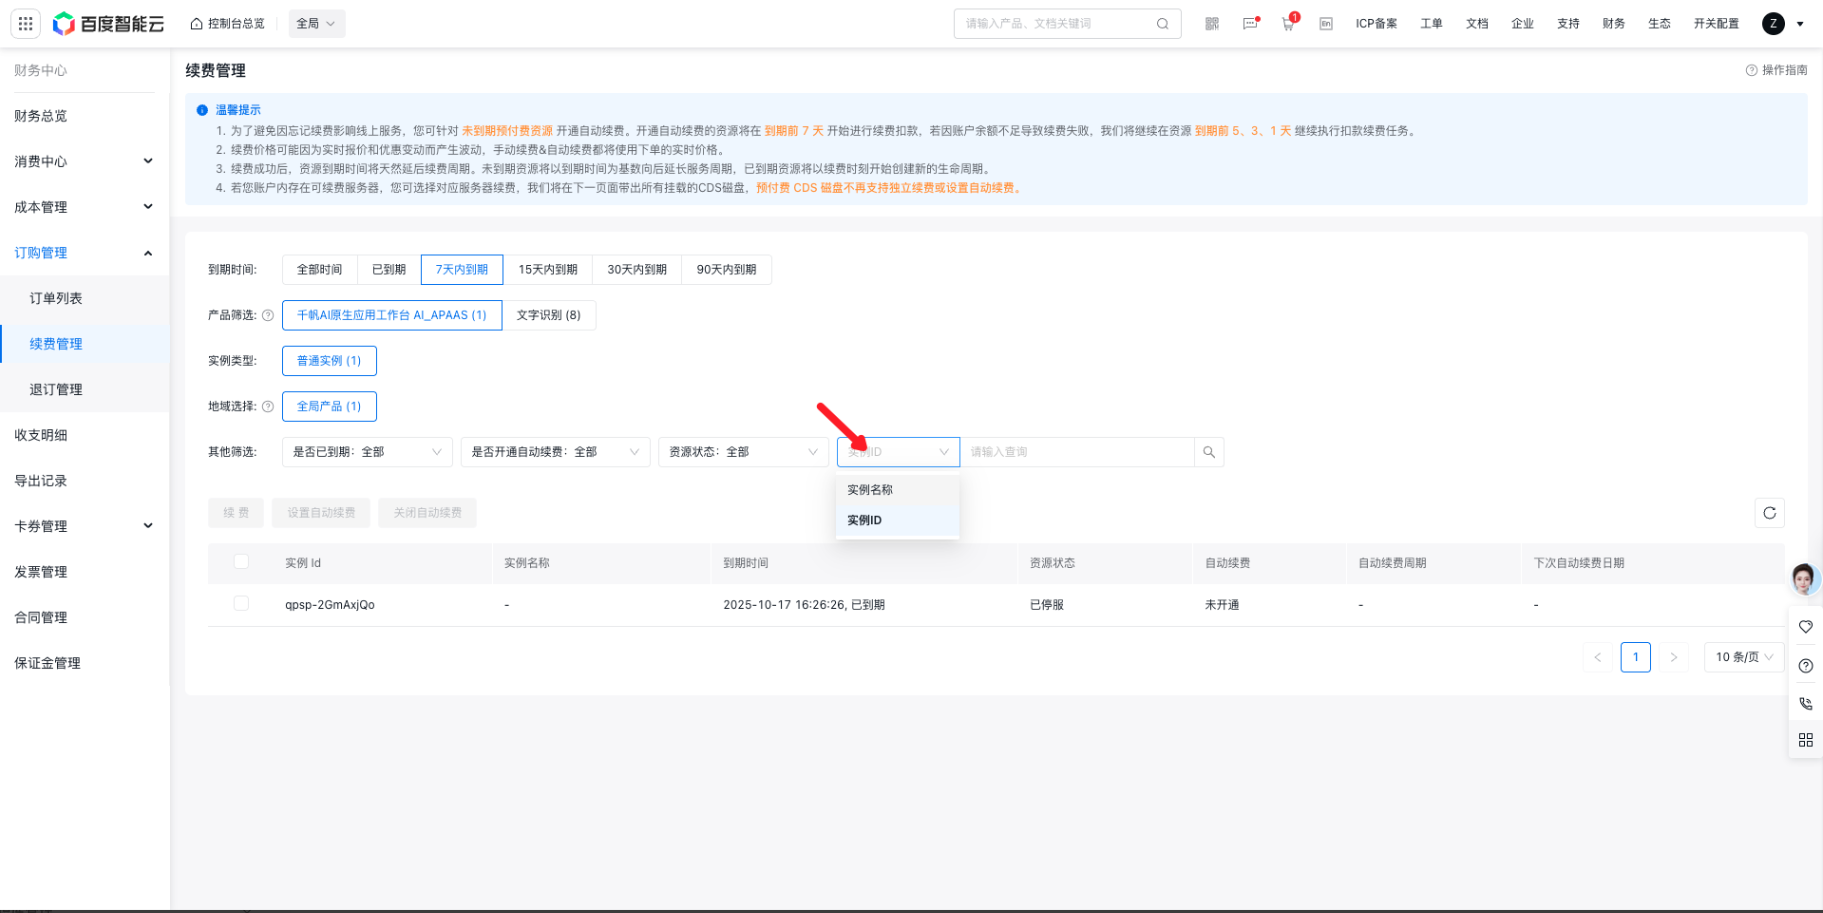This screenshot has height=913, width=1823.
Task: Choose 实例名称 from the dropdown list
Action: tap(870, 490)
